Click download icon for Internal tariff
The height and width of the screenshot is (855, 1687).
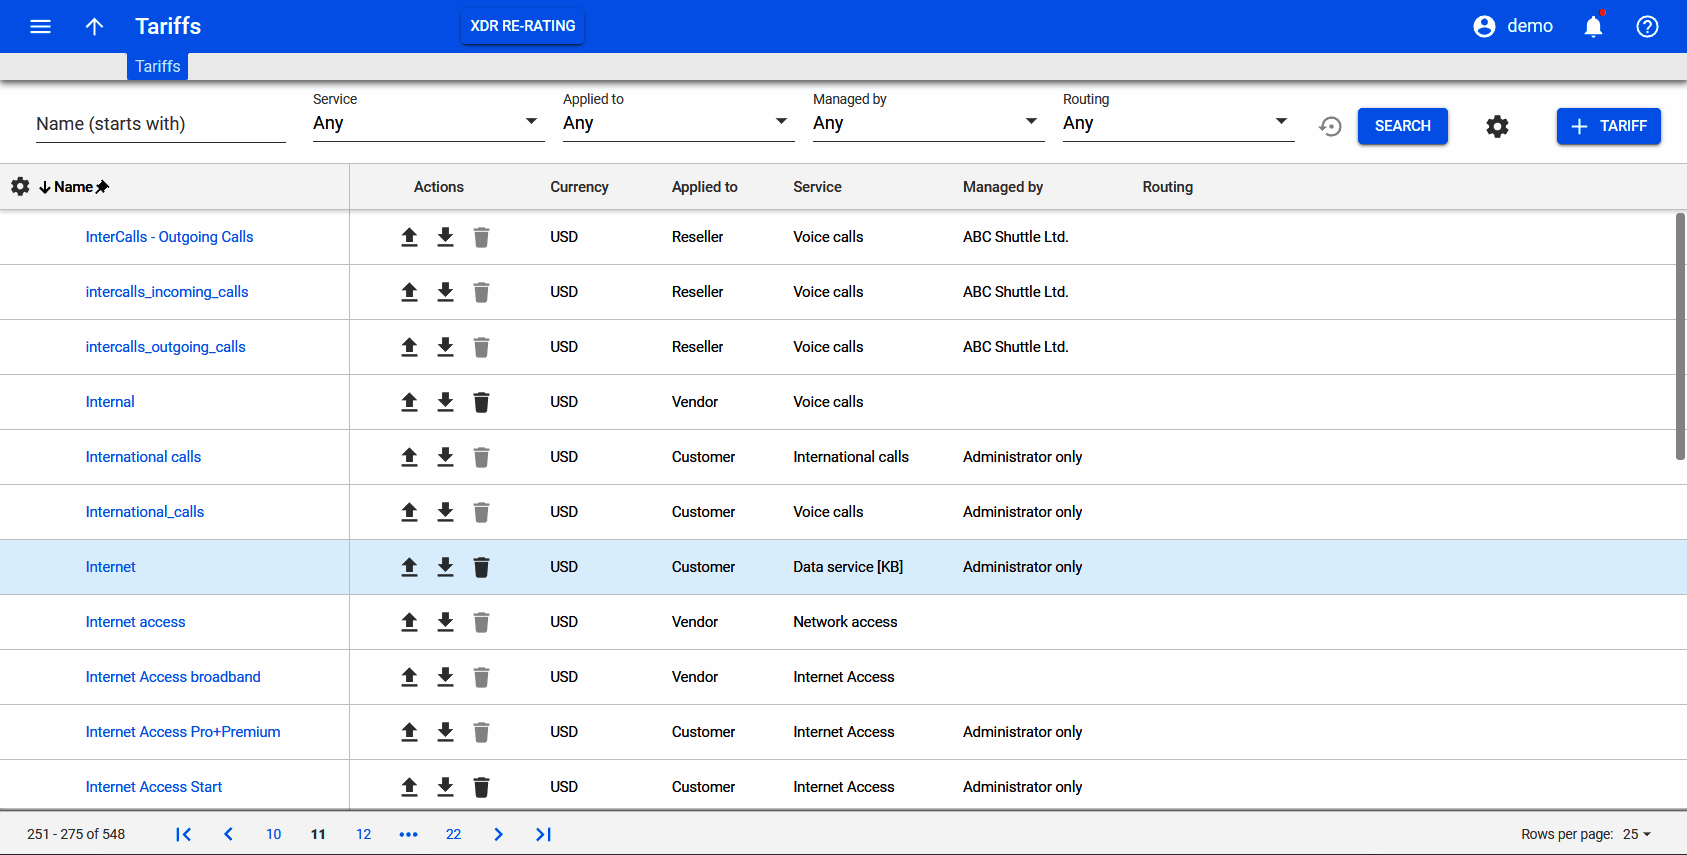point(445,402)
